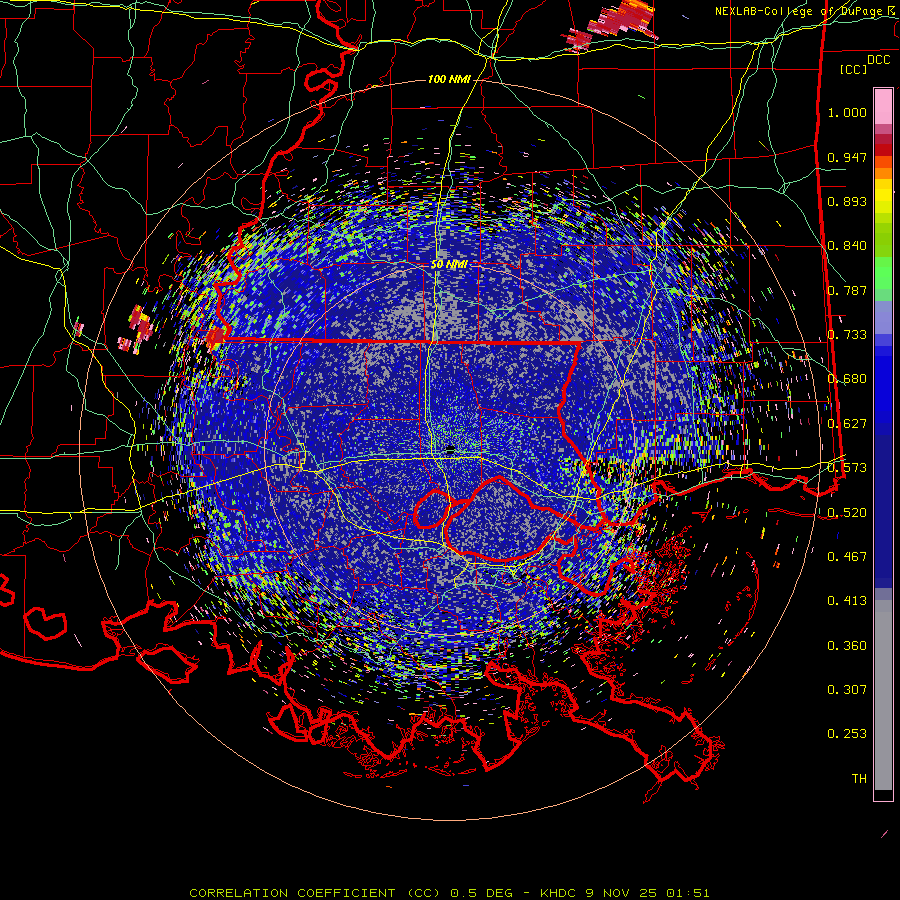Click the [CC] label above the color scale
900x900 pixels.
(854, 69)
